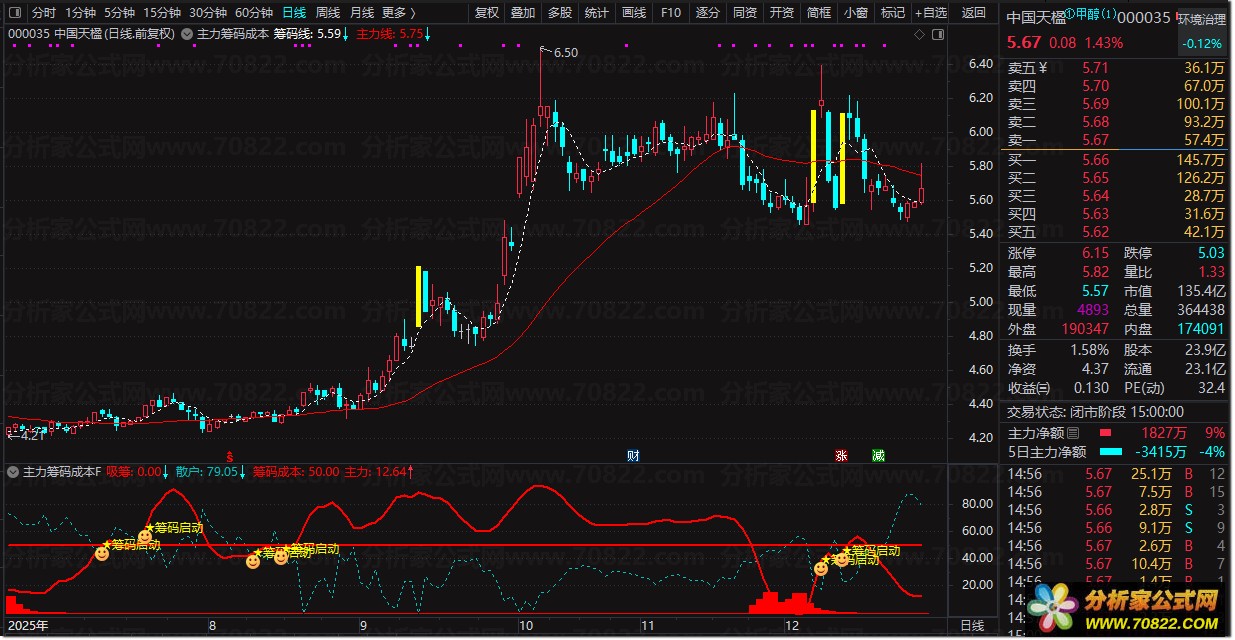This screenshot has width=1235, height=640.
Task: Click the 开资 toolbar button
Action: 781,13
